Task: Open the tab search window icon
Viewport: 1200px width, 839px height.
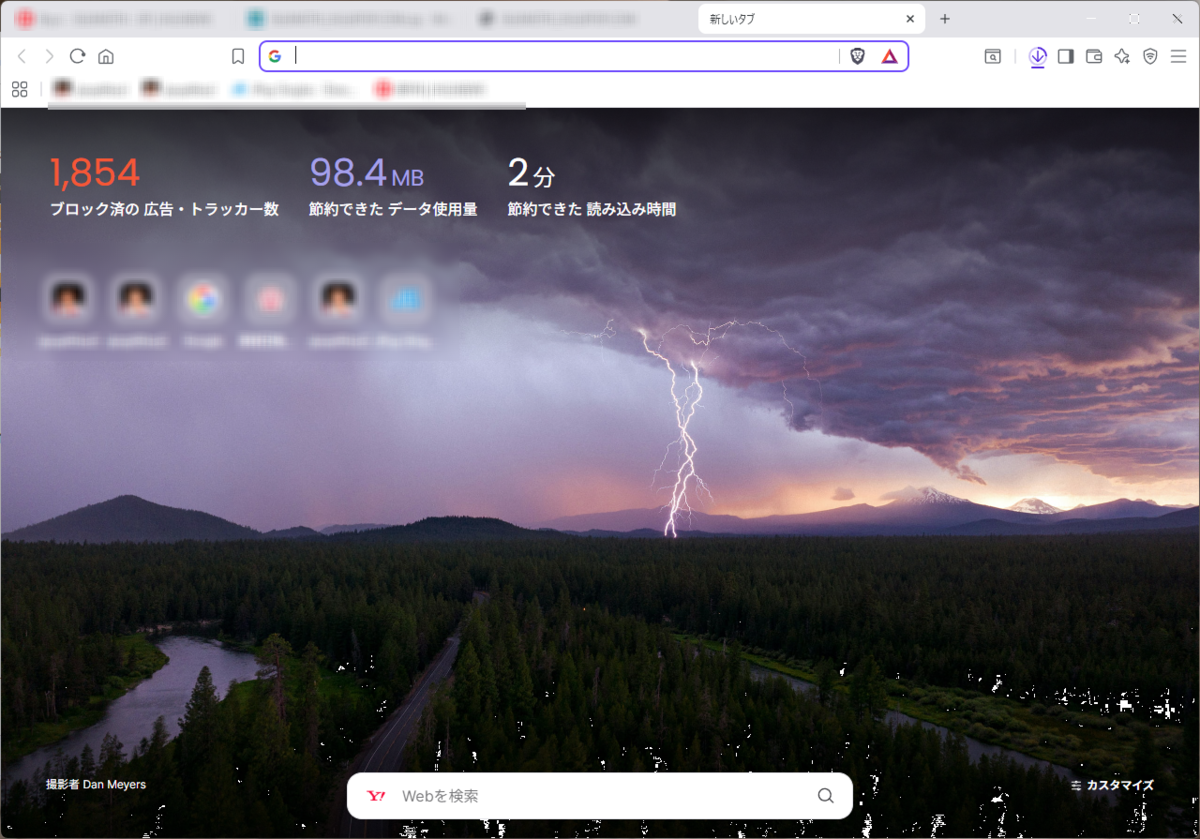Action: pos(992,57)
